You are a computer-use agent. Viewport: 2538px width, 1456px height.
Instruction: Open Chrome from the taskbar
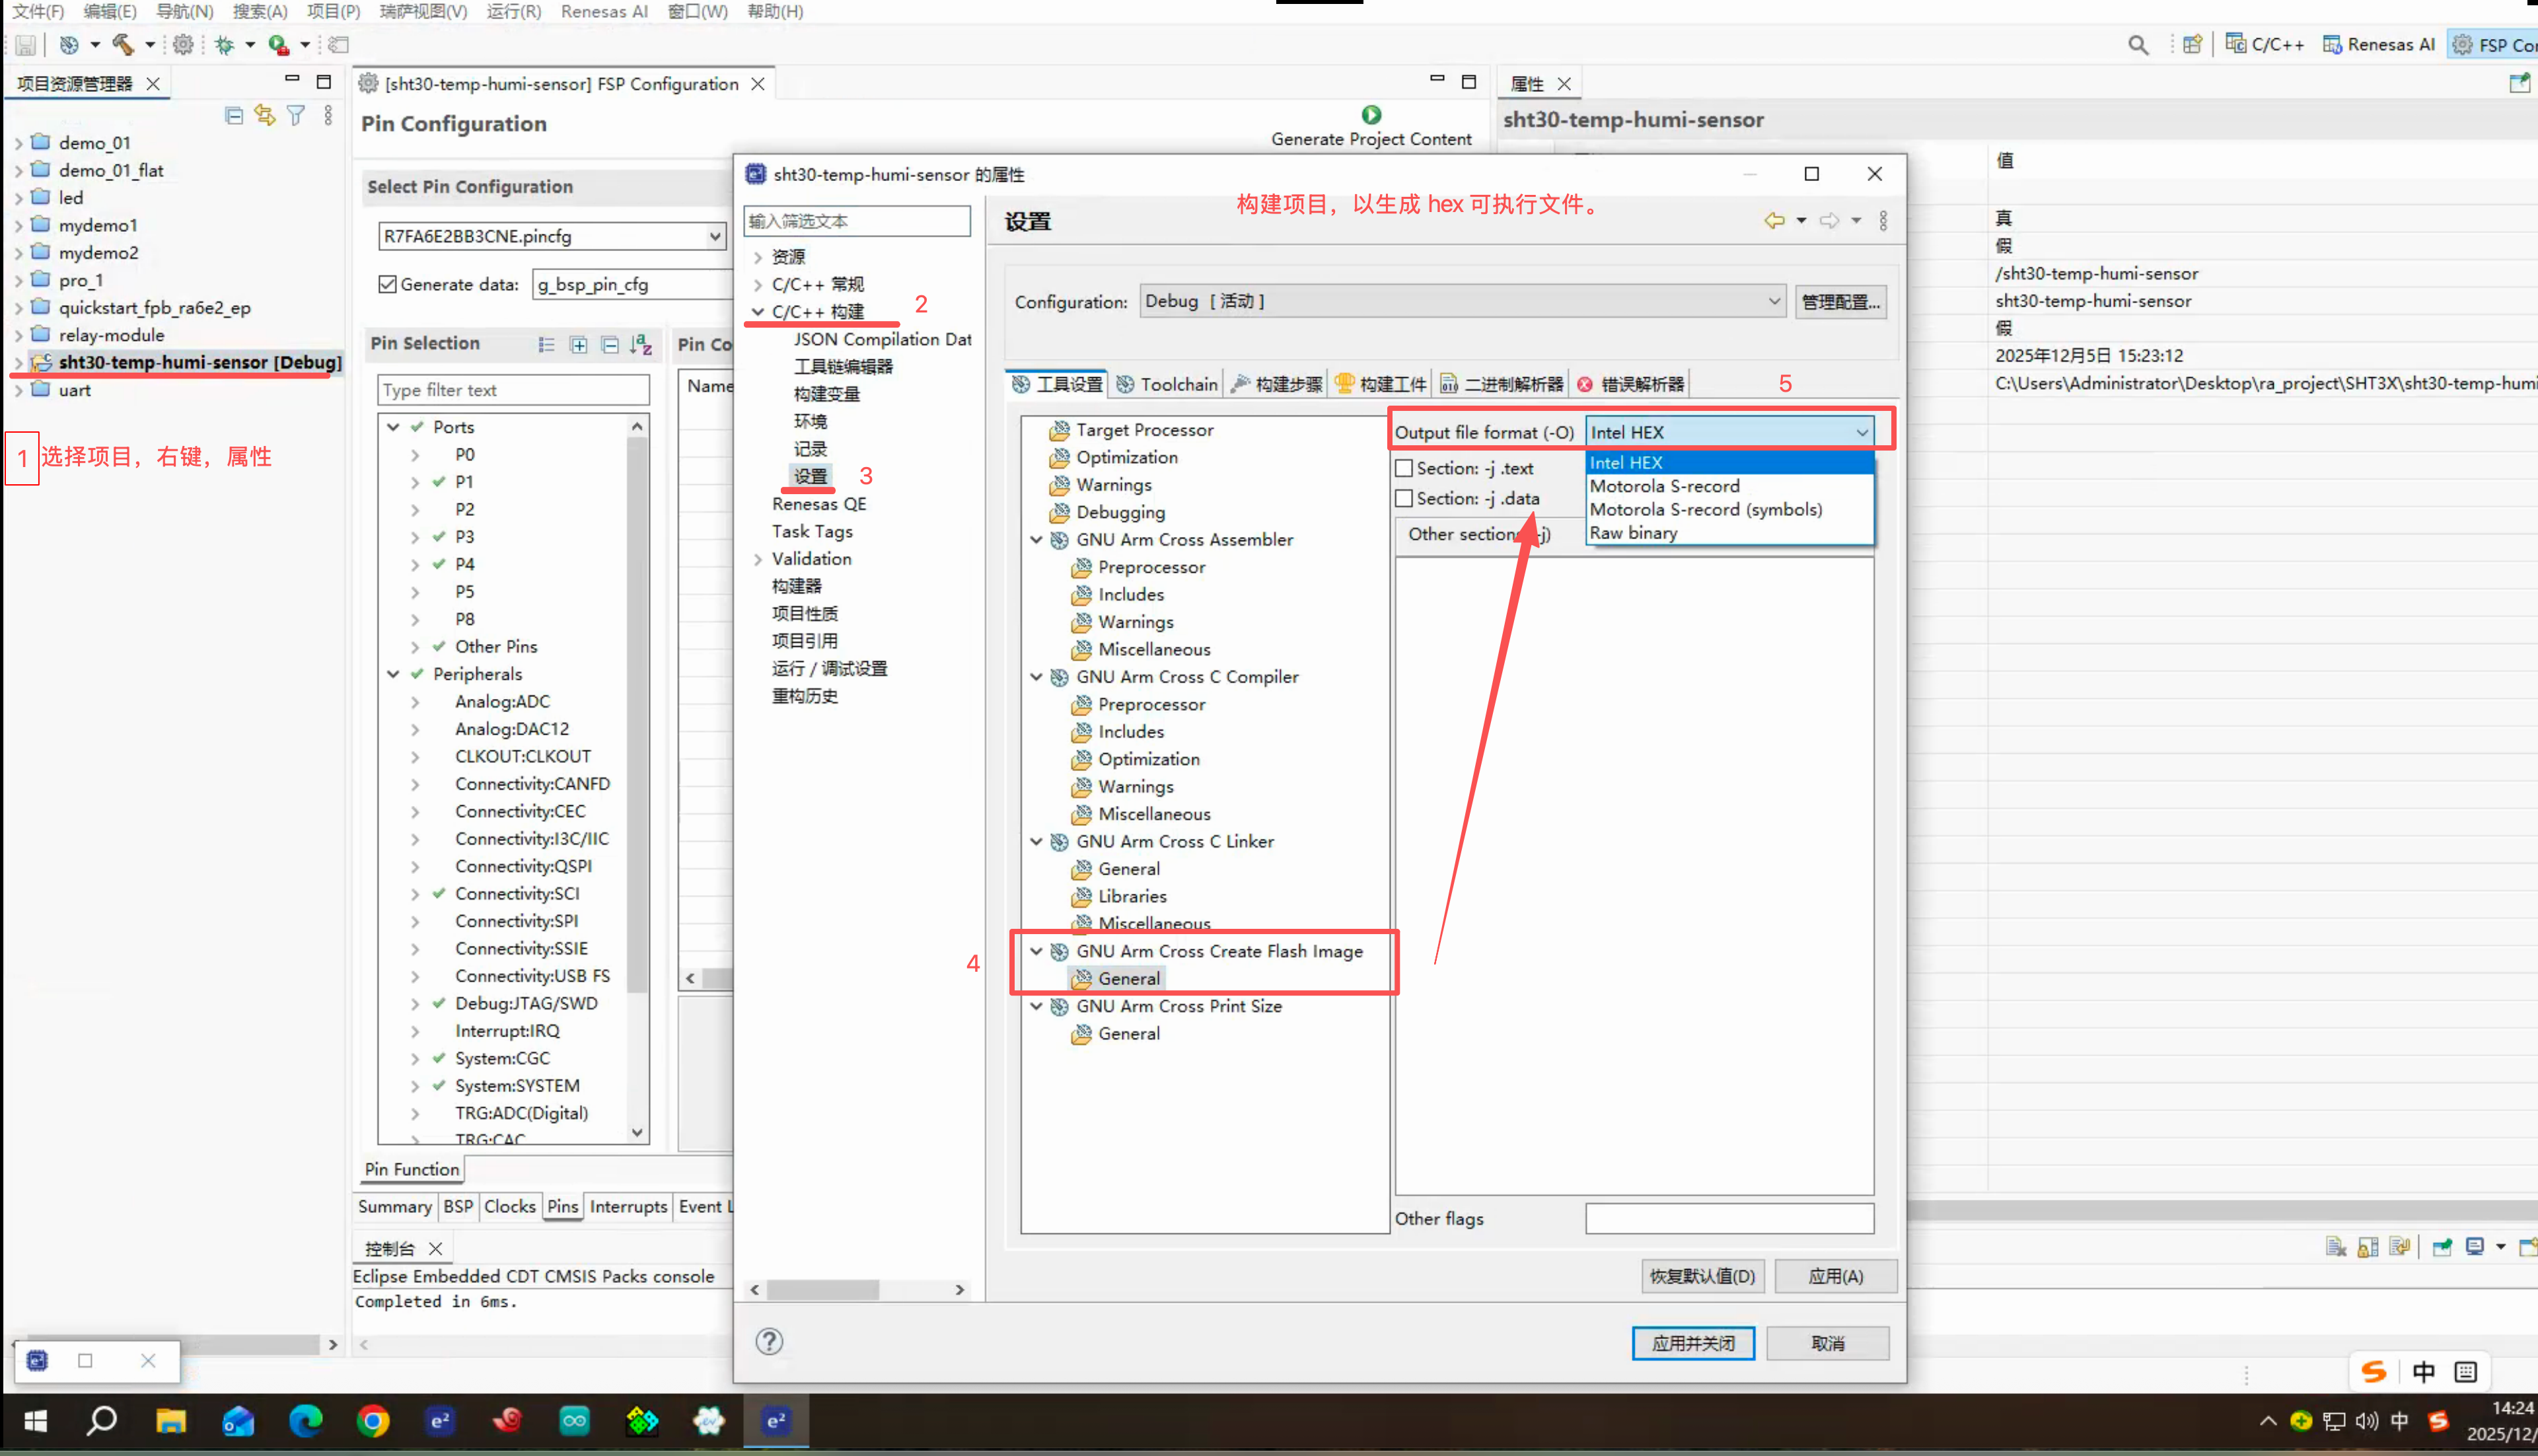tap(373, 1421)
